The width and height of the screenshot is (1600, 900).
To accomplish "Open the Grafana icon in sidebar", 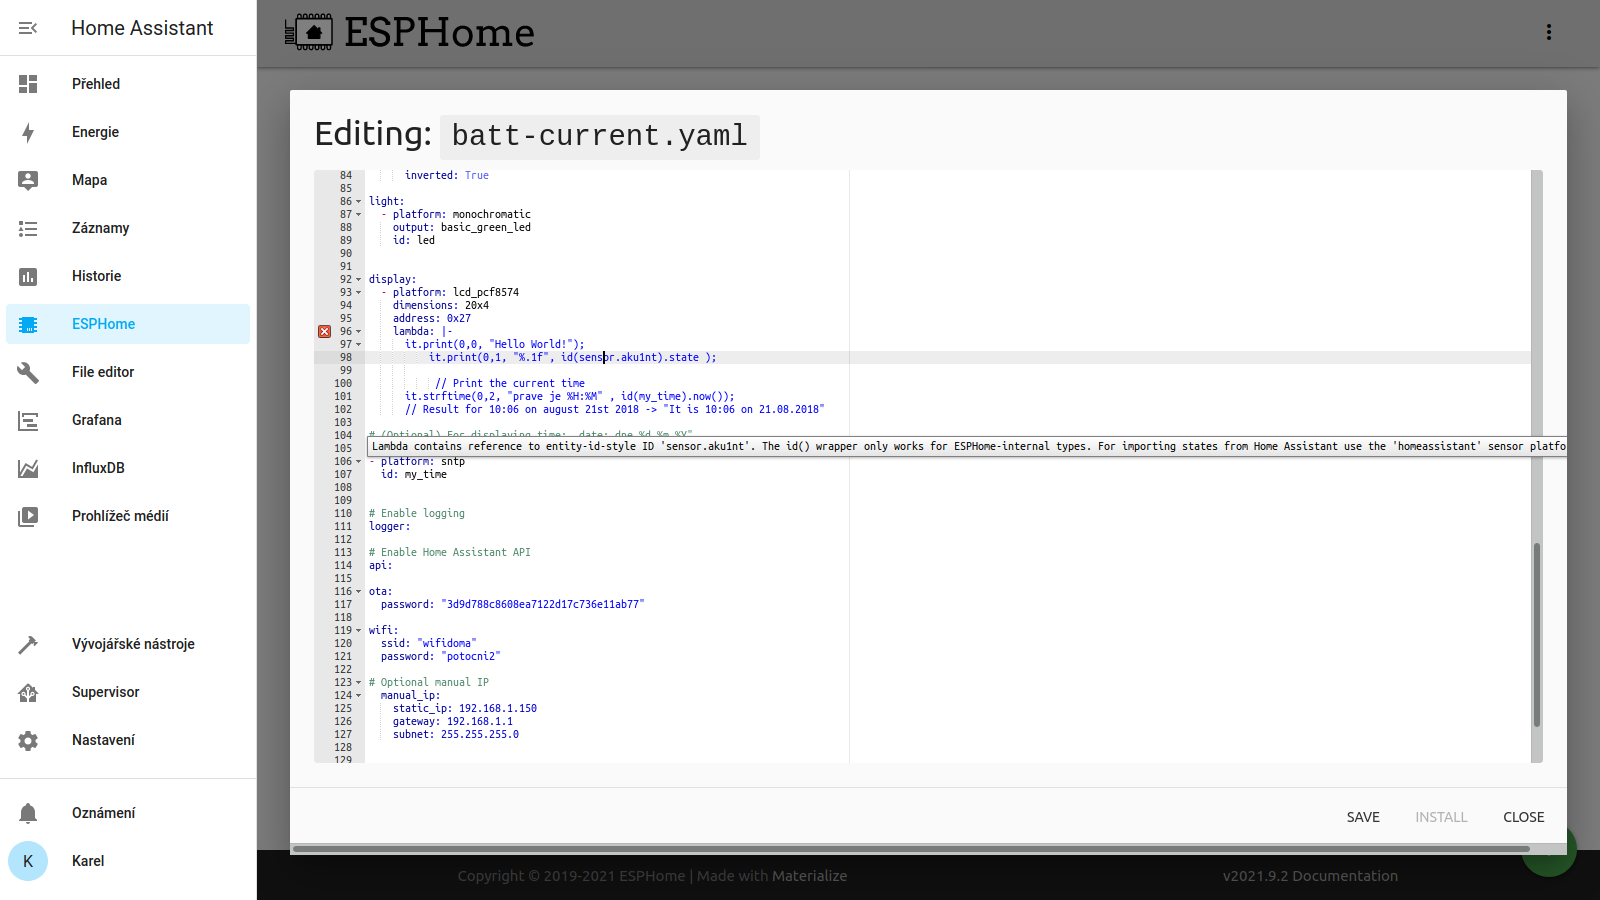I will [x=28, y=420].
